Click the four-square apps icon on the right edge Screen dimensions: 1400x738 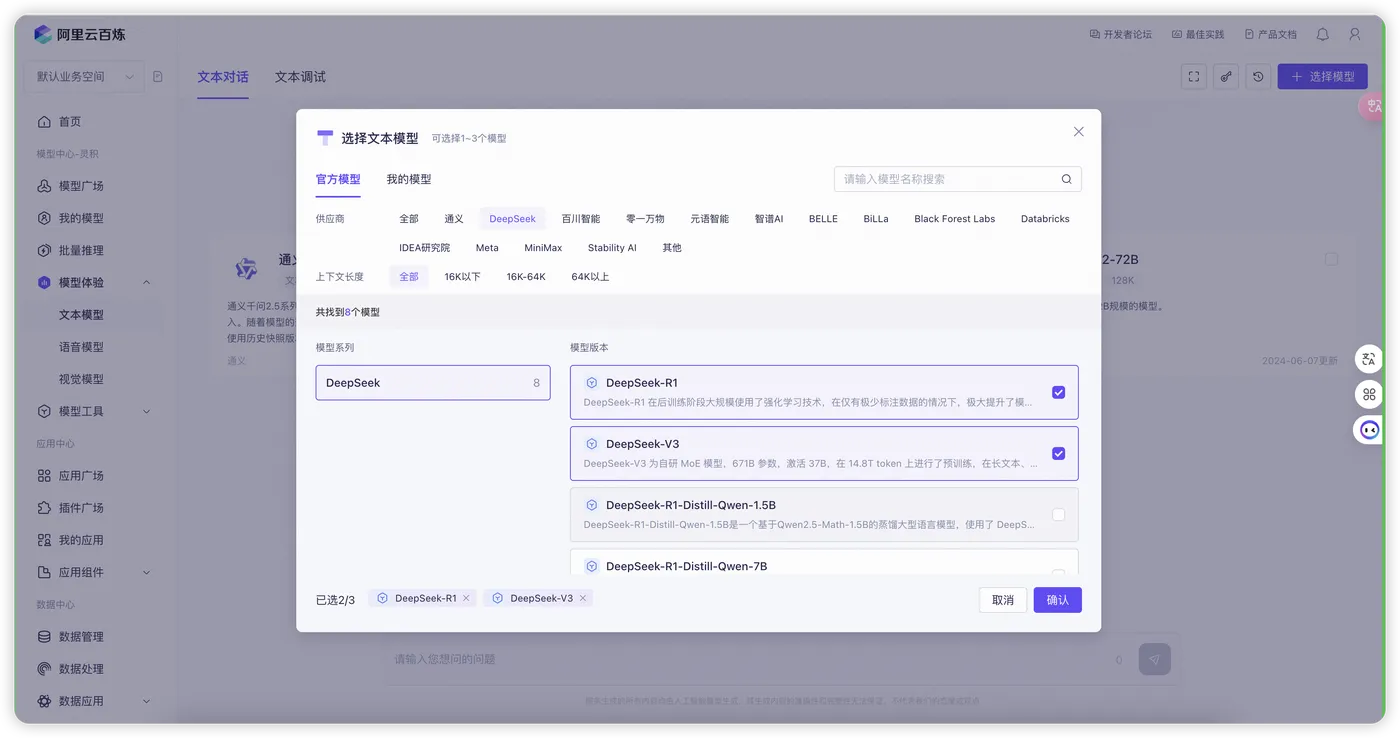coord(1369,394)
